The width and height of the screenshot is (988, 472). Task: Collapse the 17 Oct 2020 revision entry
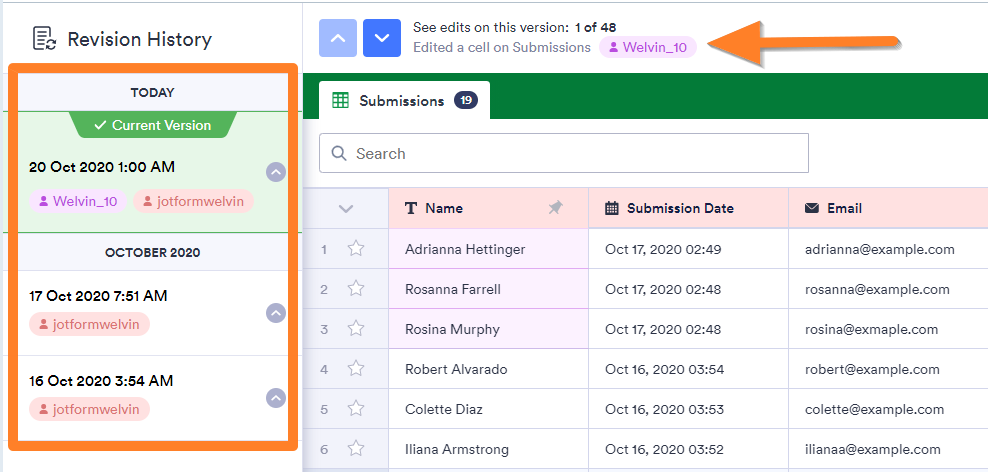(x=276, y=313)
